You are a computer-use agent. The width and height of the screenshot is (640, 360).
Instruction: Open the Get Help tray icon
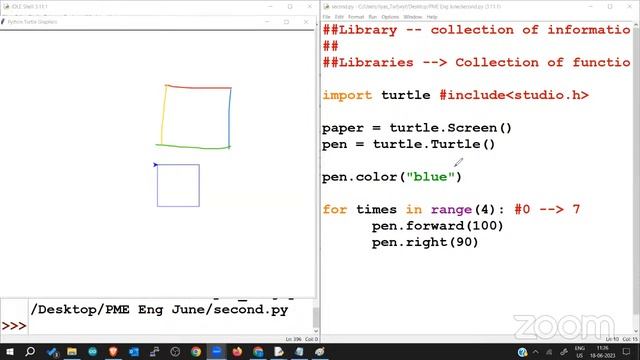click(x=522, y=352)
